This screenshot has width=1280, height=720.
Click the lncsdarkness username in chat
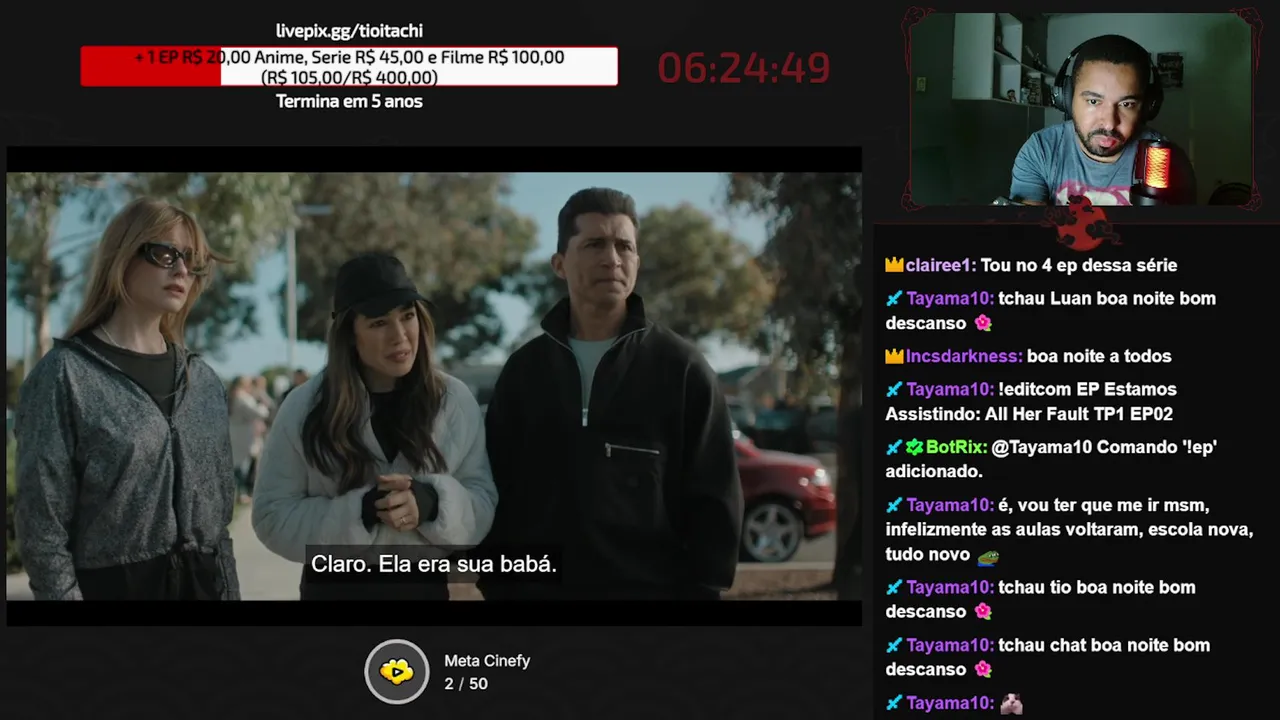tap(964, 356)
